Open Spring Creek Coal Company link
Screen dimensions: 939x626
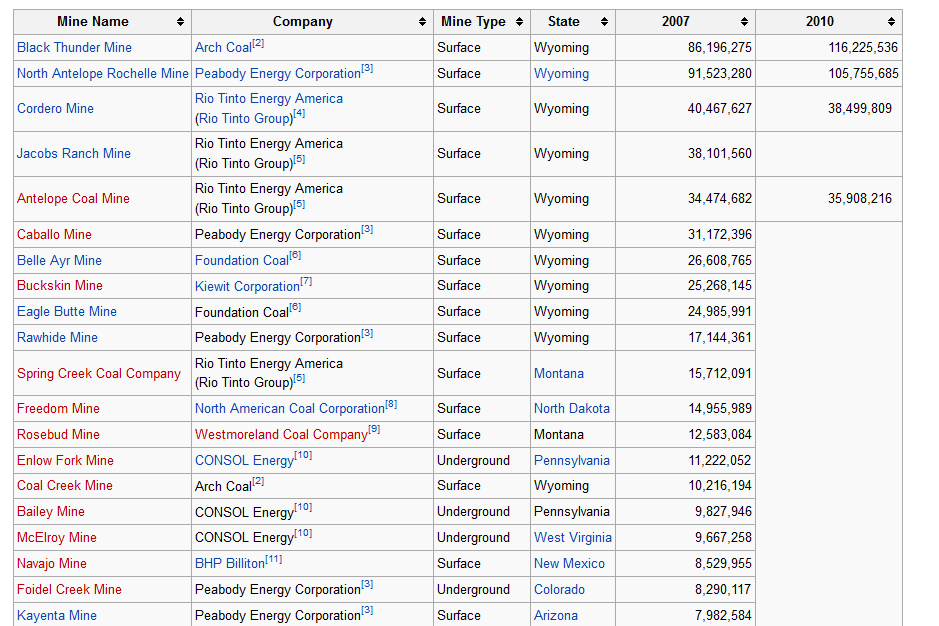click(x=99, y=374)
